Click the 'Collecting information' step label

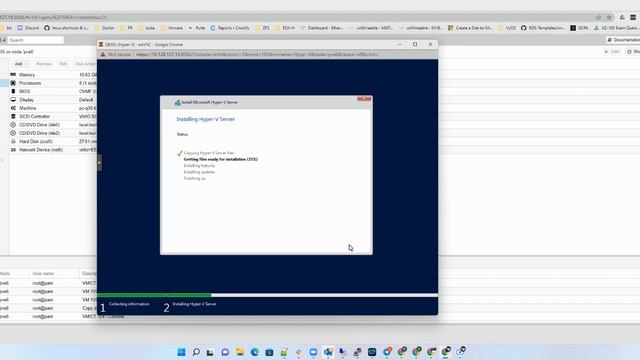129,304
